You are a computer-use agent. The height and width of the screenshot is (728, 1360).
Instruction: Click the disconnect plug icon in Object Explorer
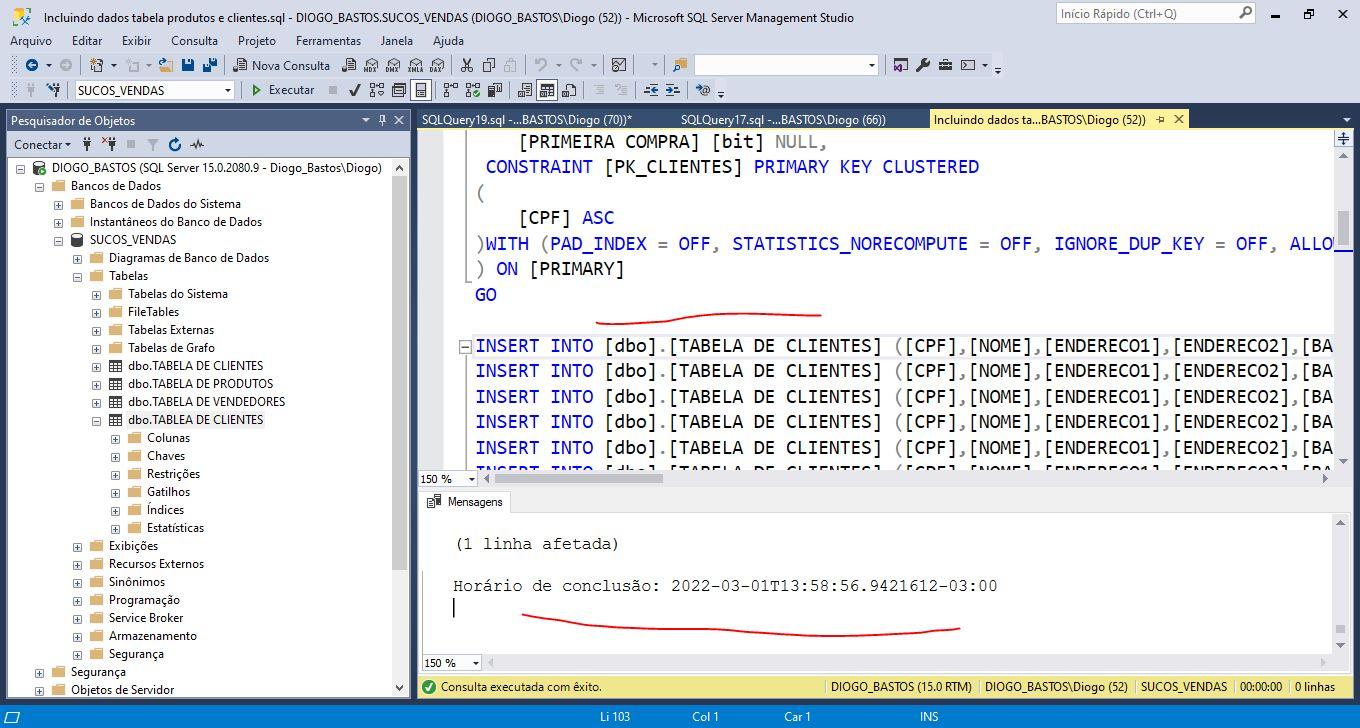(x=109, y=144)
